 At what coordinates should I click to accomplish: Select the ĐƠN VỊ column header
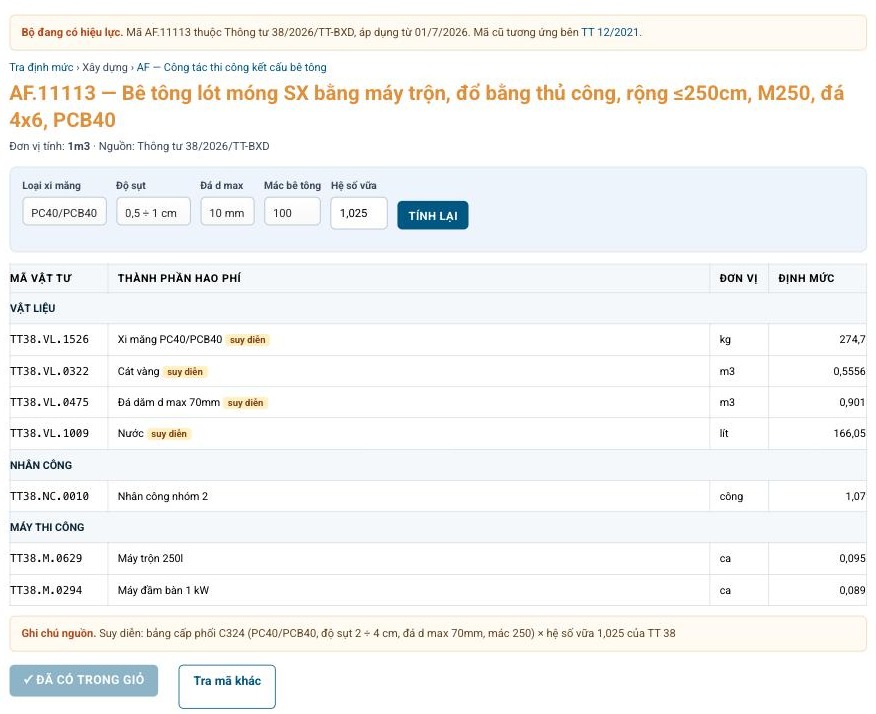pos(739,278)
